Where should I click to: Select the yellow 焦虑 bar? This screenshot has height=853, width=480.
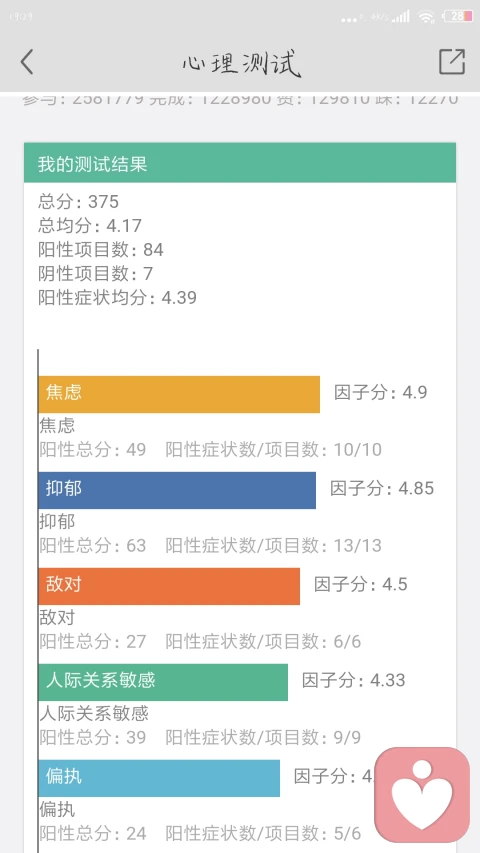179,394
